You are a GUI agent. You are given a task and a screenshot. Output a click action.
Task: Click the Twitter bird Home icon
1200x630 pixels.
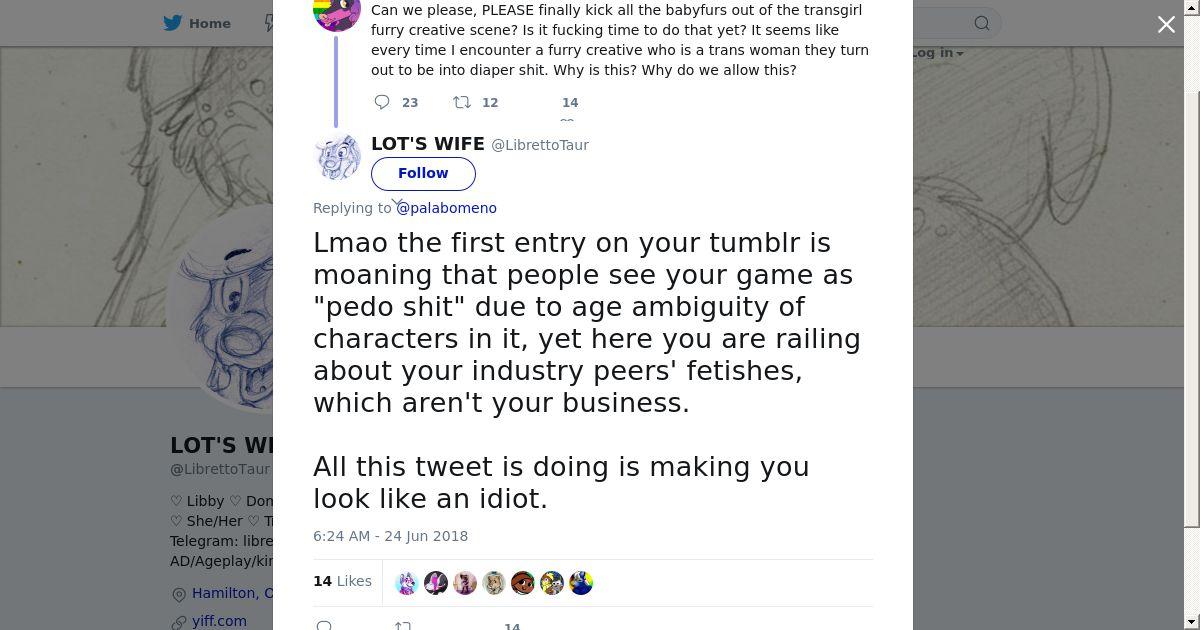point(173,23)
